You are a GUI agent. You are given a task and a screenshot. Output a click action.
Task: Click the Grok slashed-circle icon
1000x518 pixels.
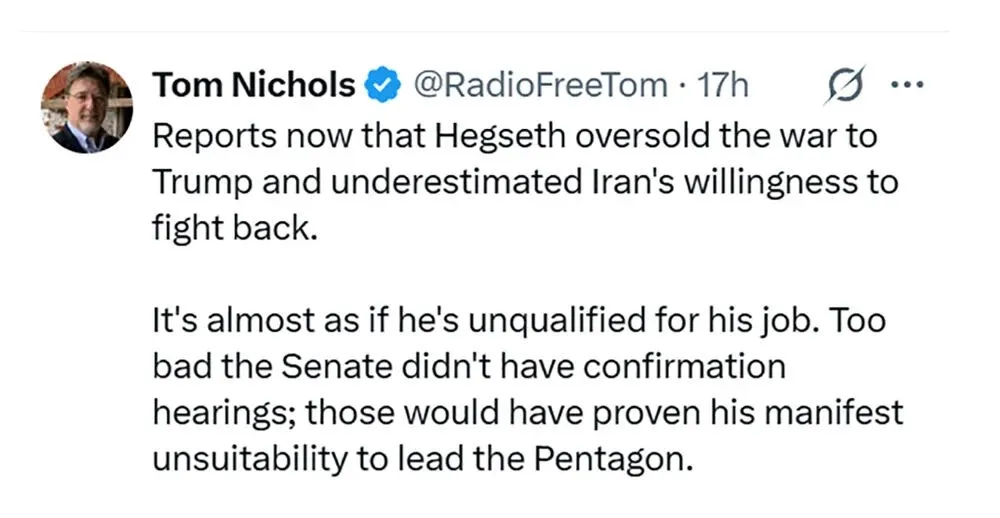835,86
